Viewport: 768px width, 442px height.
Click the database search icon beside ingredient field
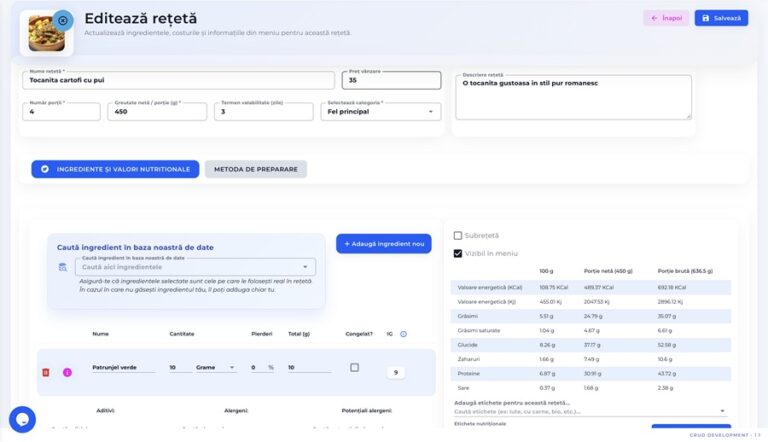click(x=63, y=267)
